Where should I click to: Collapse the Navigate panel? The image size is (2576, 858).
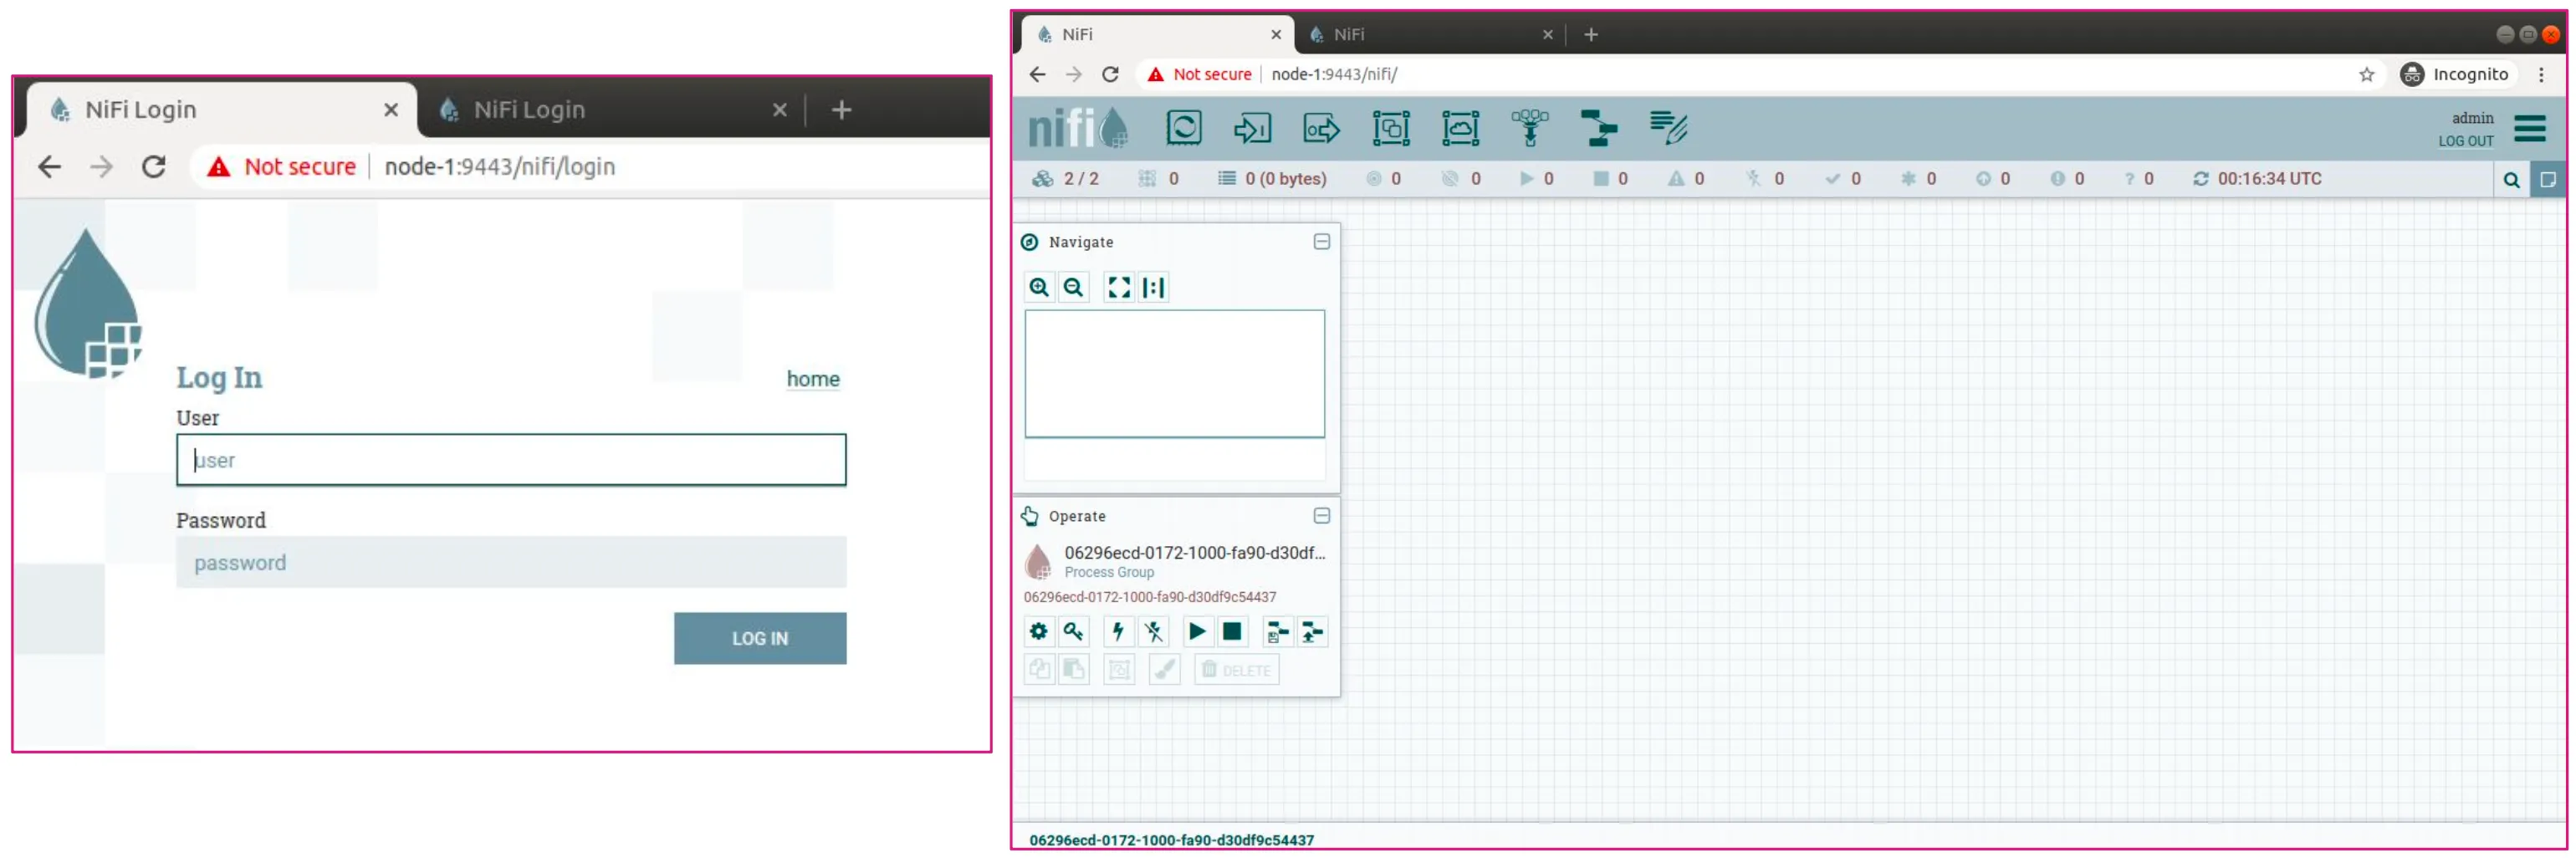click(1321, 242)
